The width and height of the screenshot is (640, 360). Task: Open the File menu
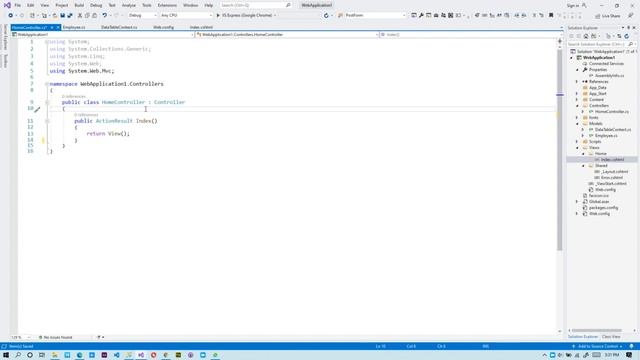[17, 5]
